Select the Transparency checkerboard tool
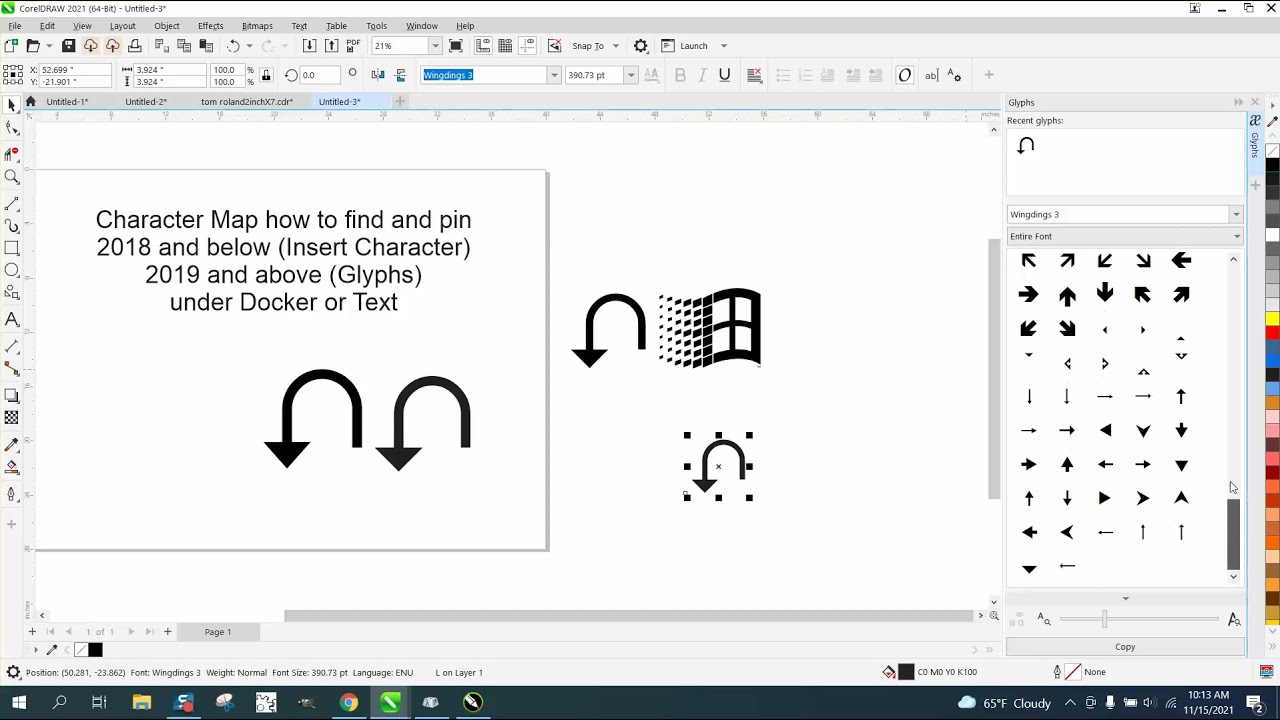The width and height of the screenshot is (1280, 720). point(12,418)
